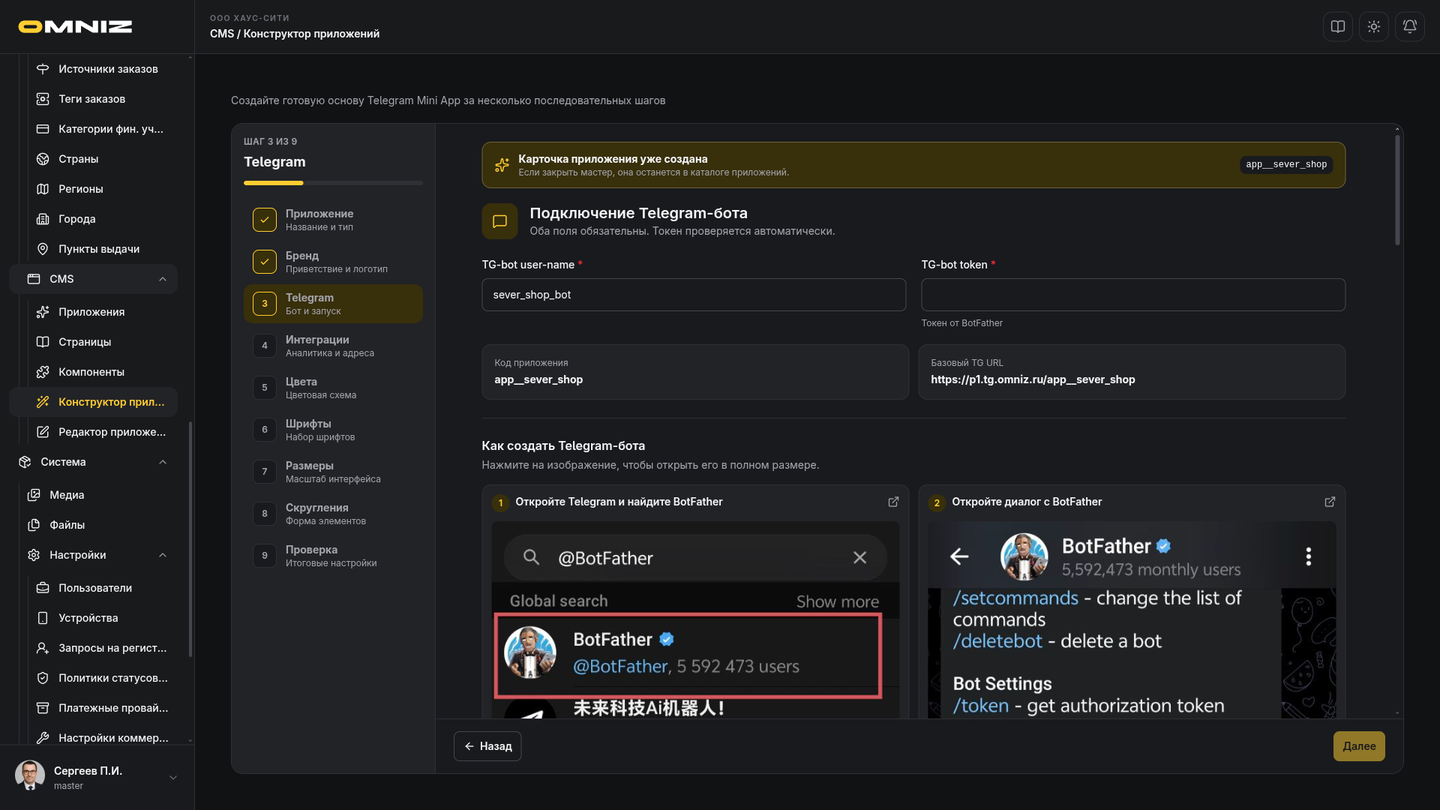Go to Приложение wizard step

(333, 220)
